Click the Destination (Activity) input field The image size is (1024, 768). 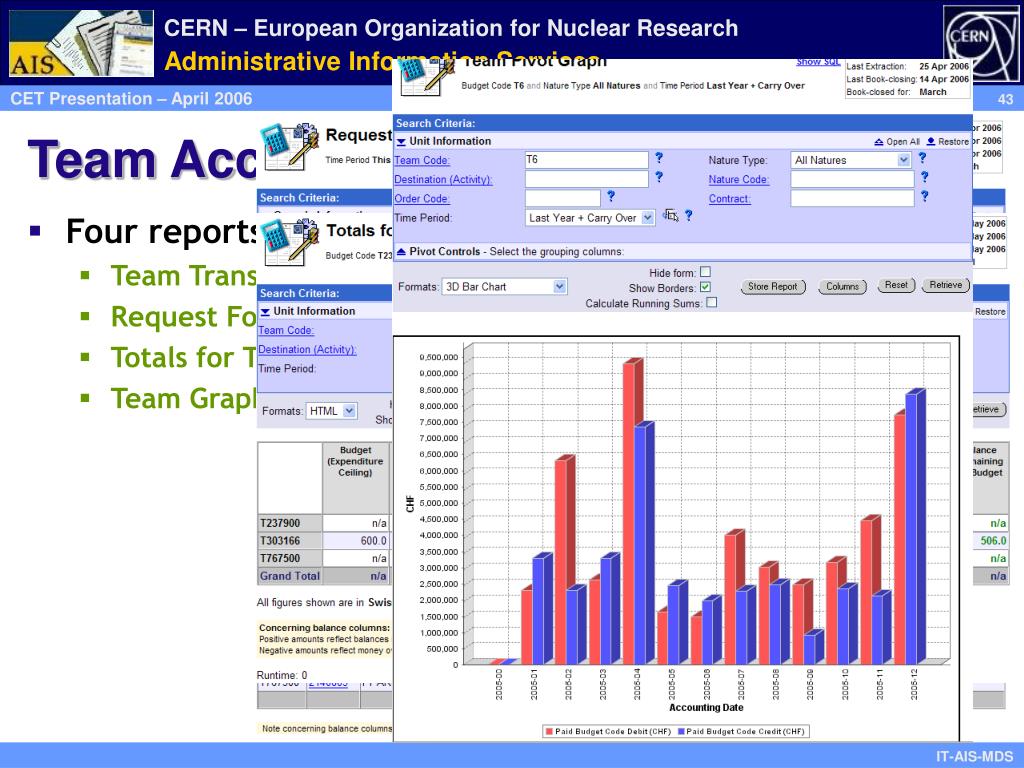click(586, 179)
